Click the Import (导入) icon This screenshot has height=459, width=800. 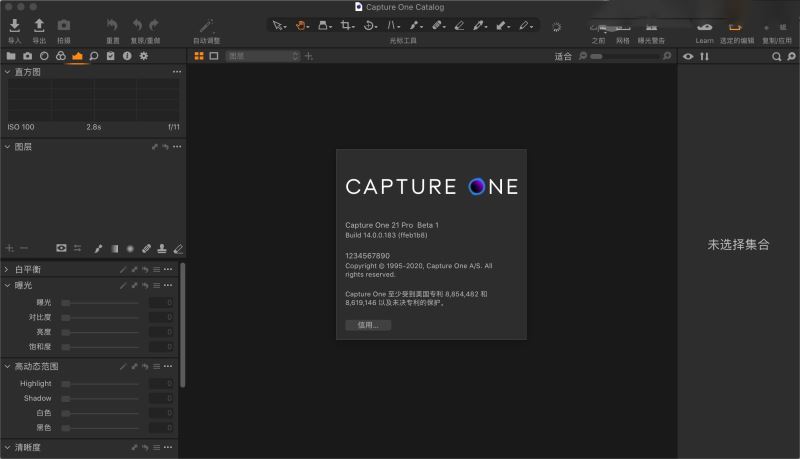[14, 25]
